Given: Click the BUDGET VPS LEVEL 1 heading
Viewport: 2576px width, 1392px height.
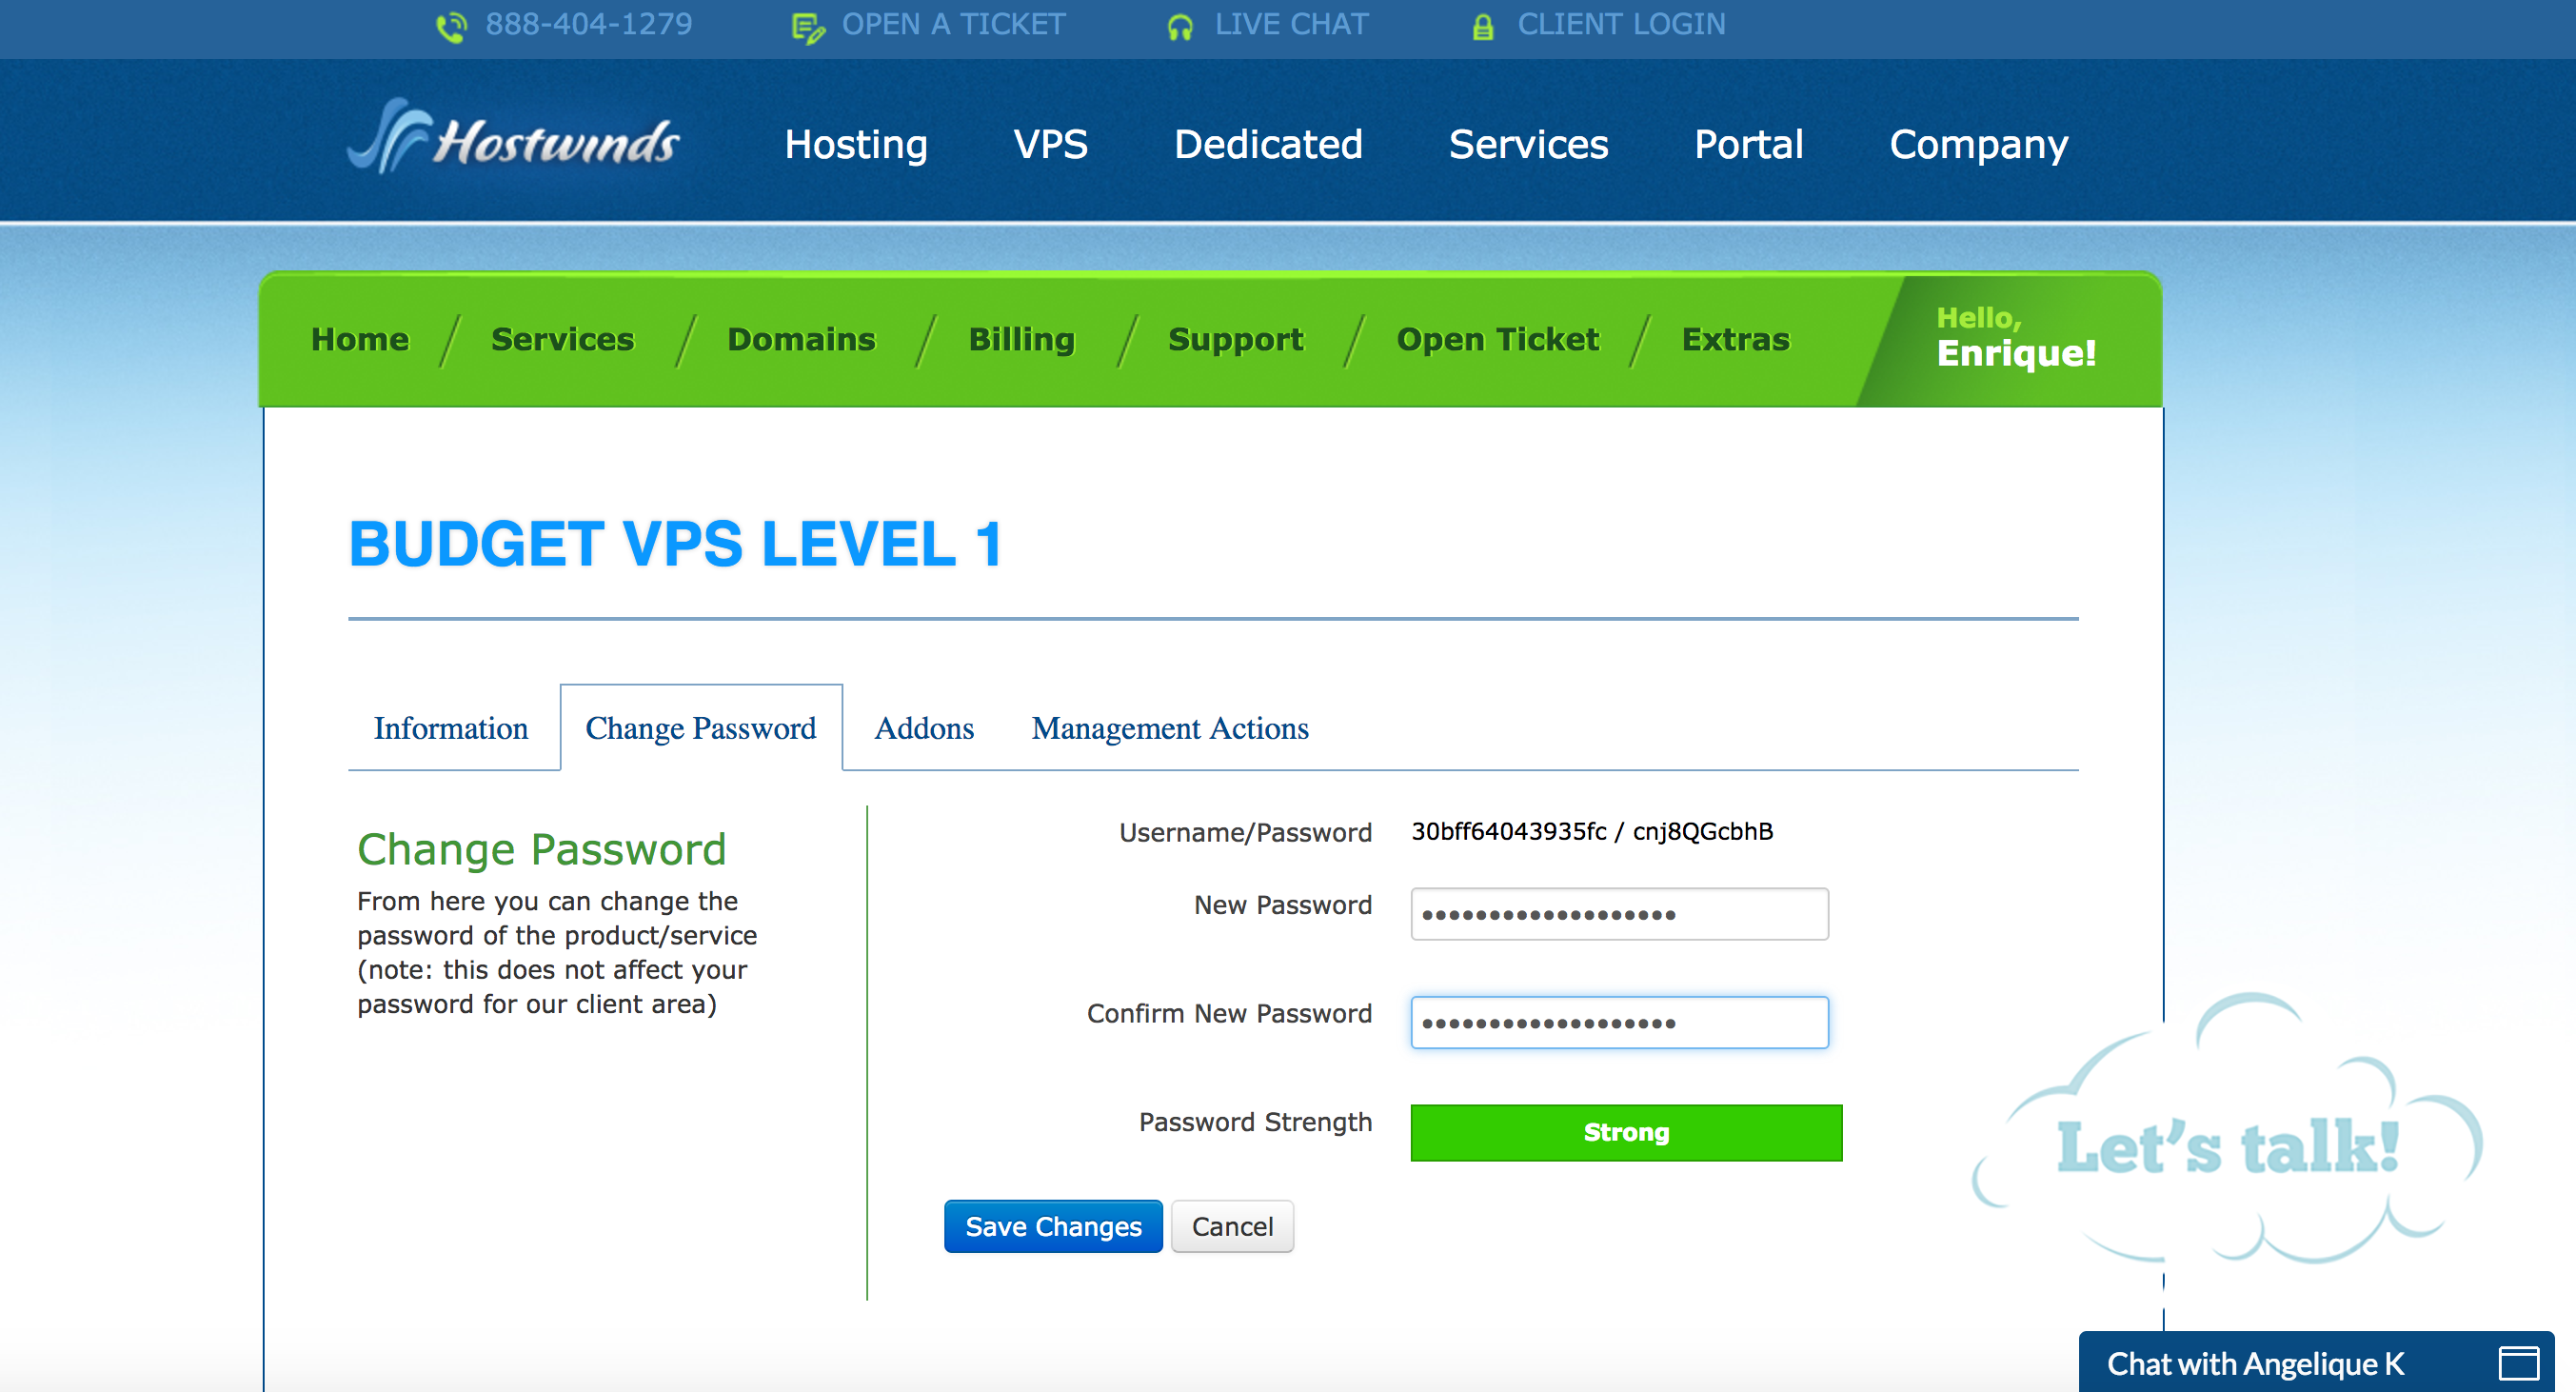Looking at the screenshot, I should point(676,545).
